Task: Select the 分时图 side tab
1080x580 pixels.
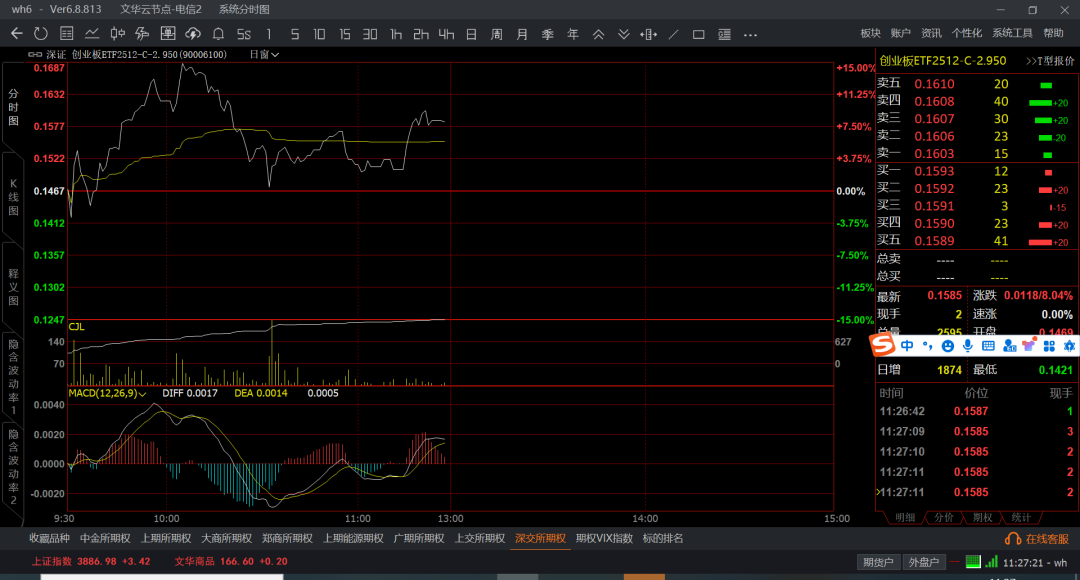Action: click(13, 107)
